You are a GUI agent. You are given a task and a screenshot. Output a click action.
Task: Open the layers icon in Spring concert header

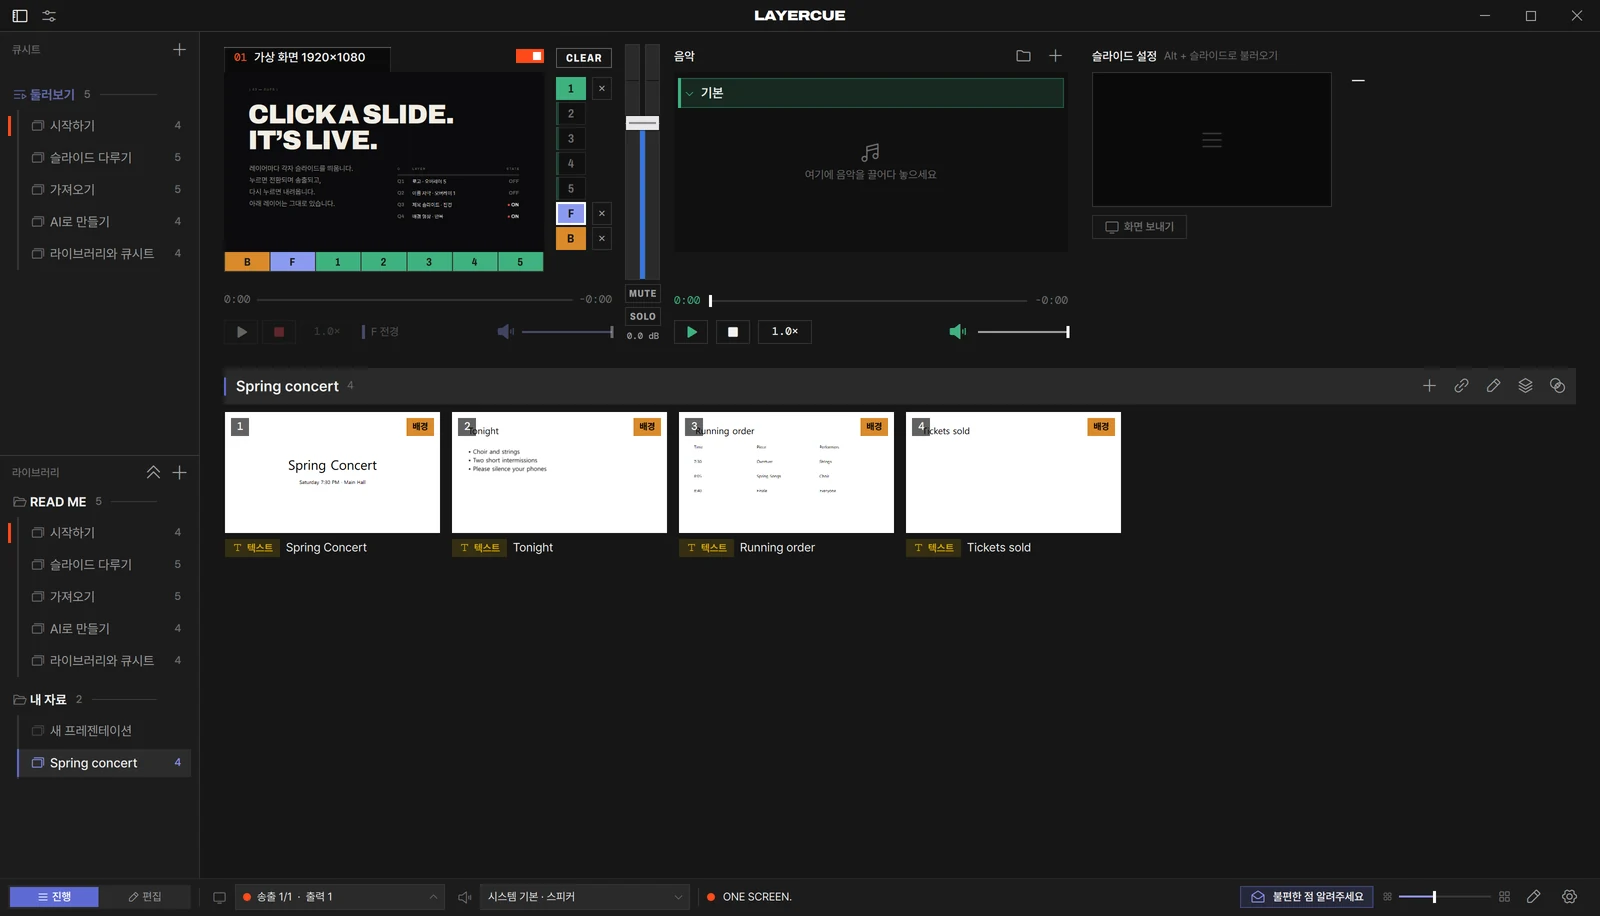pyautogui.click(x=1525, y=386)
